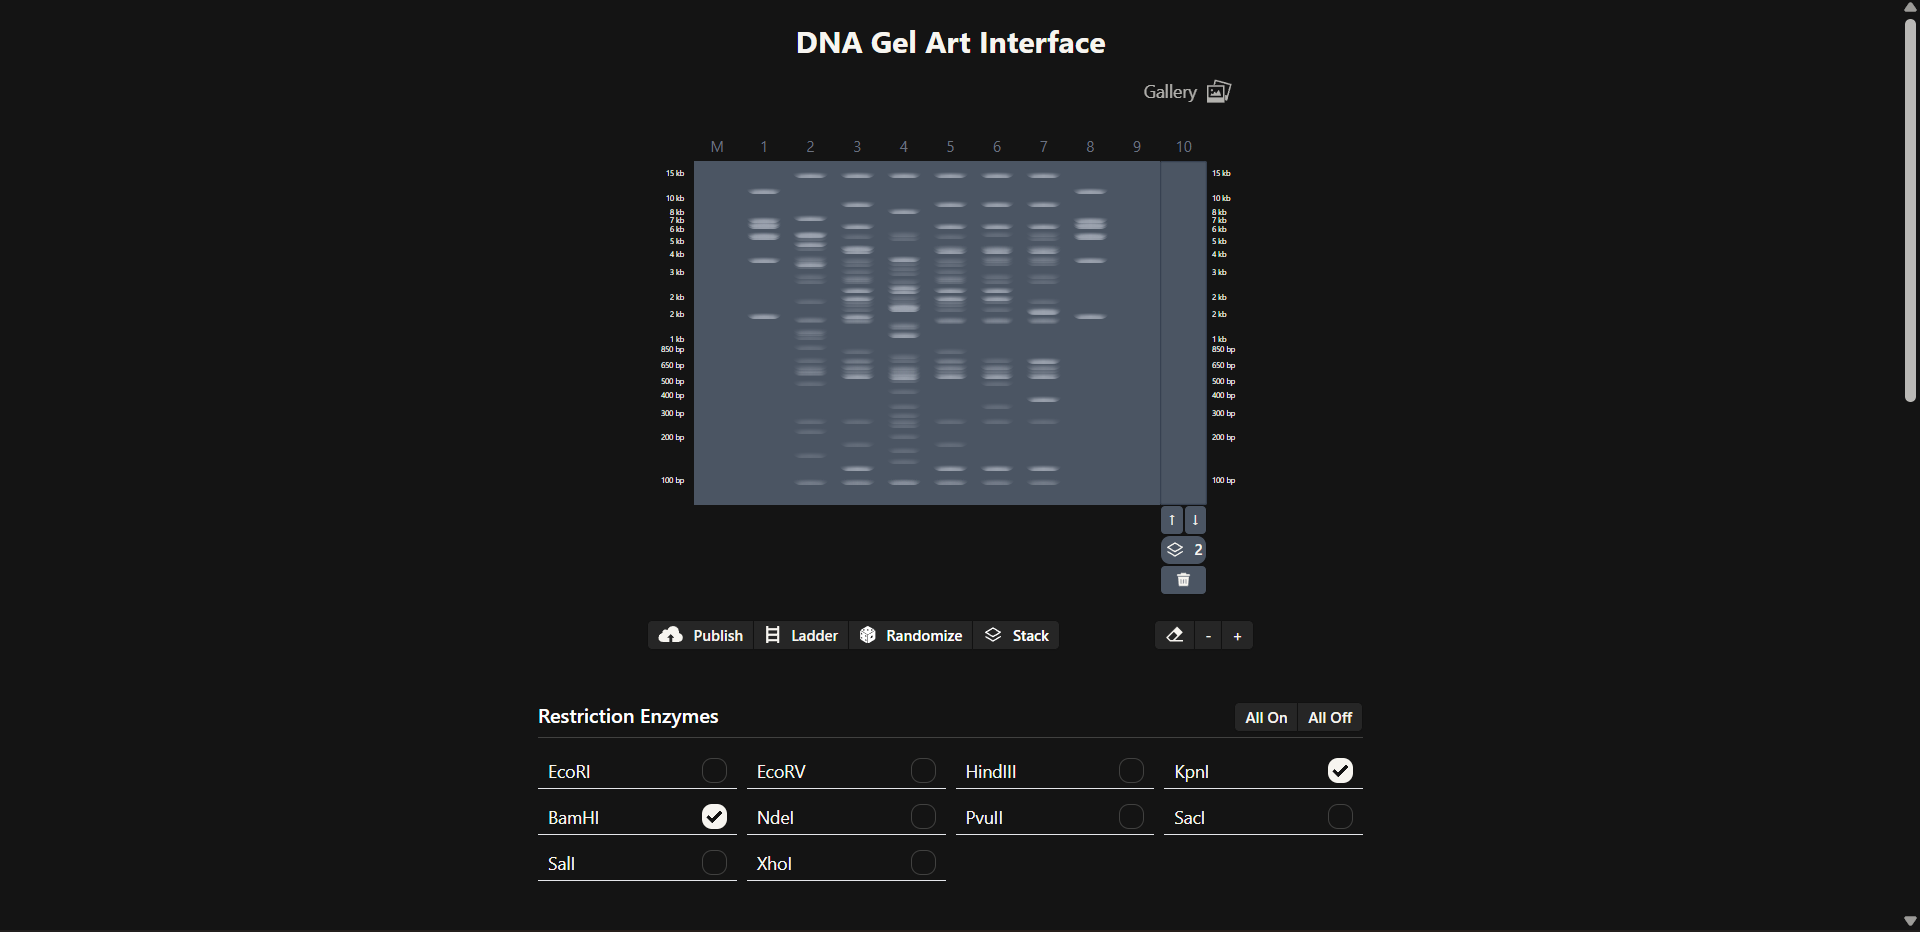The width and height of the screenshot is (1920, 932).
Task: Move lane up with up arrow
Action: [1171, 520]
